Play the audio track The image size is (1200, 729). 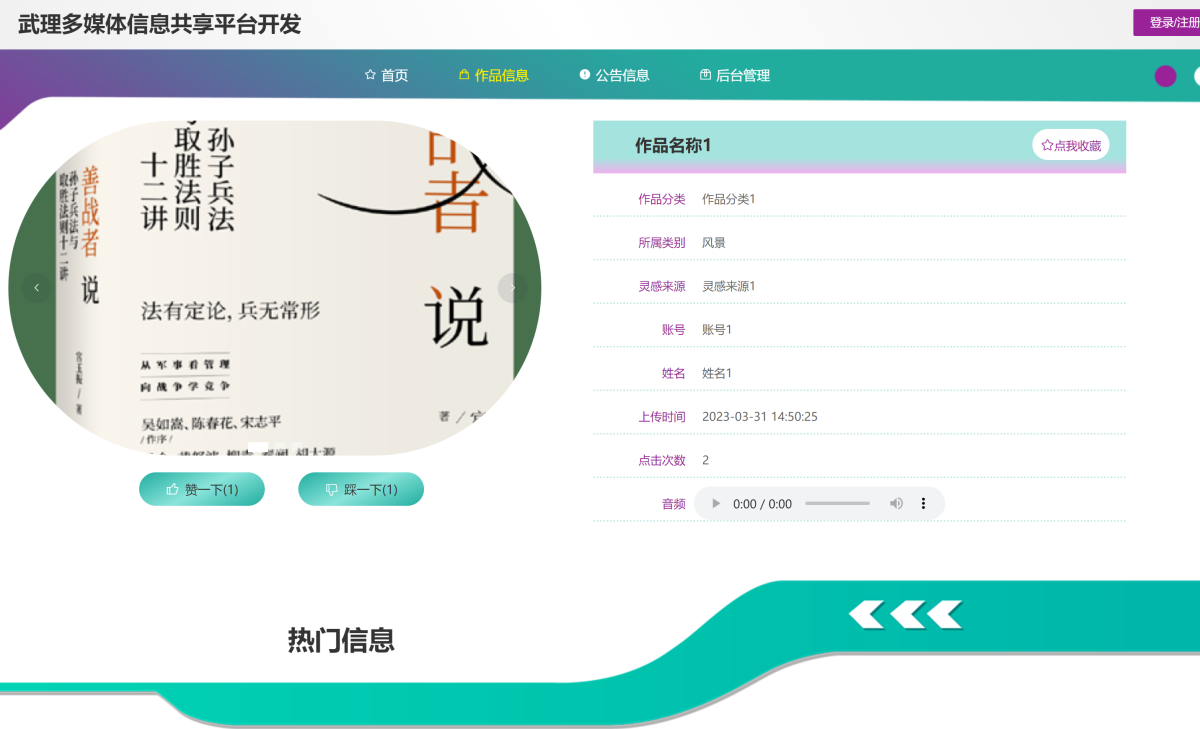tap(716, 504)
